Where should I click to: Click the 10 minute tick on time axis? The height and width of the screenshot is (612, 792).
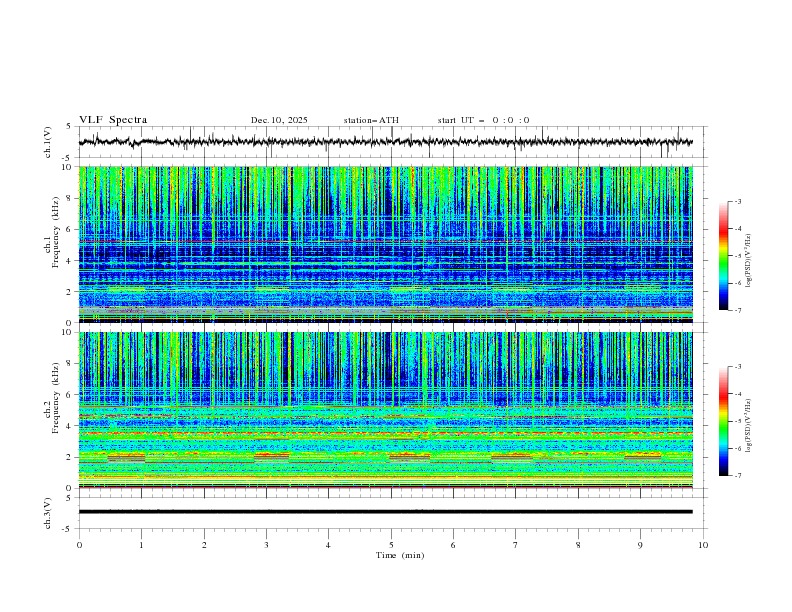point(703,545)
